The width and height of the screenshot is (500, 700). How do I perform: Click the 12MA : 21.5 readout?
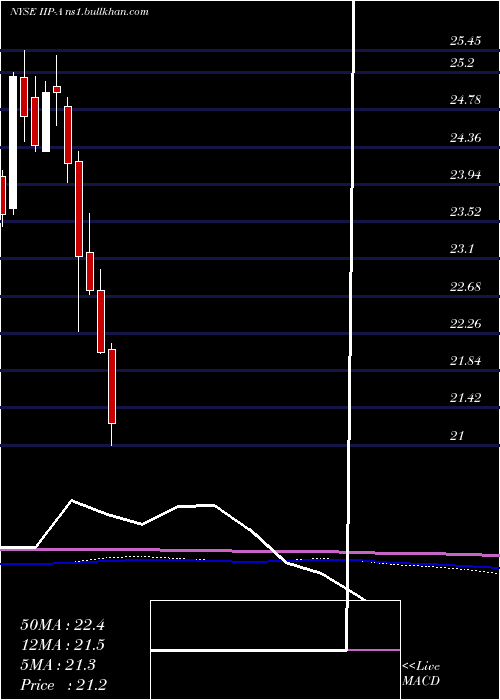click(62, 645)
